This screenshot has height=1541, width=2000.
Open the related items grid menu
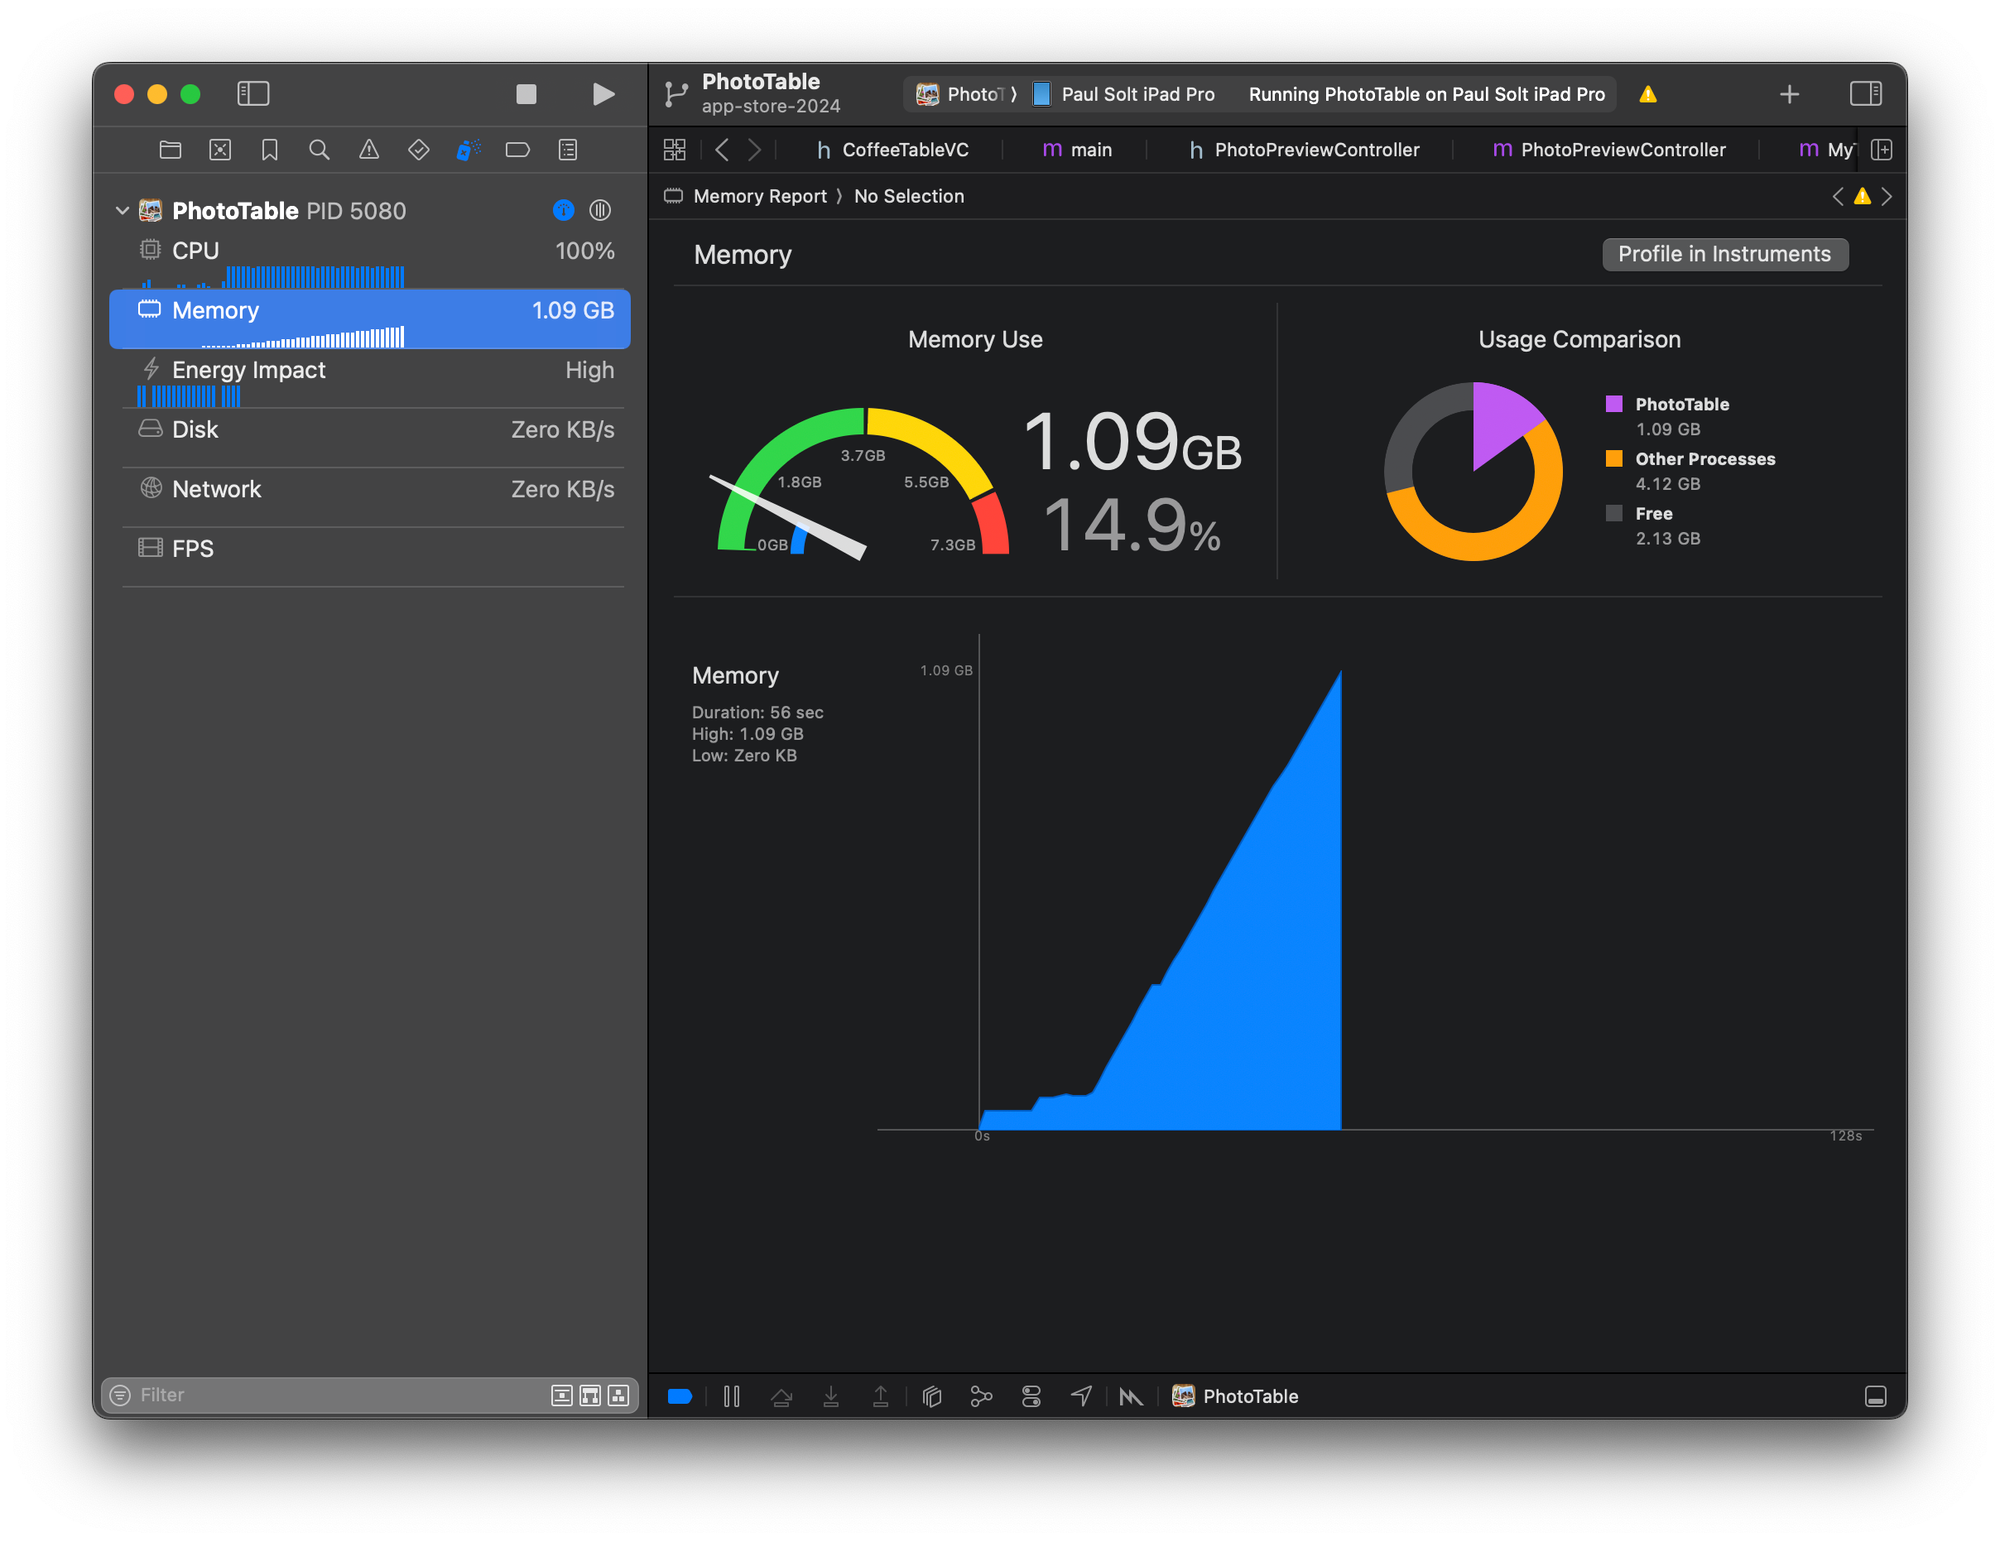click(x=675, y=150)
